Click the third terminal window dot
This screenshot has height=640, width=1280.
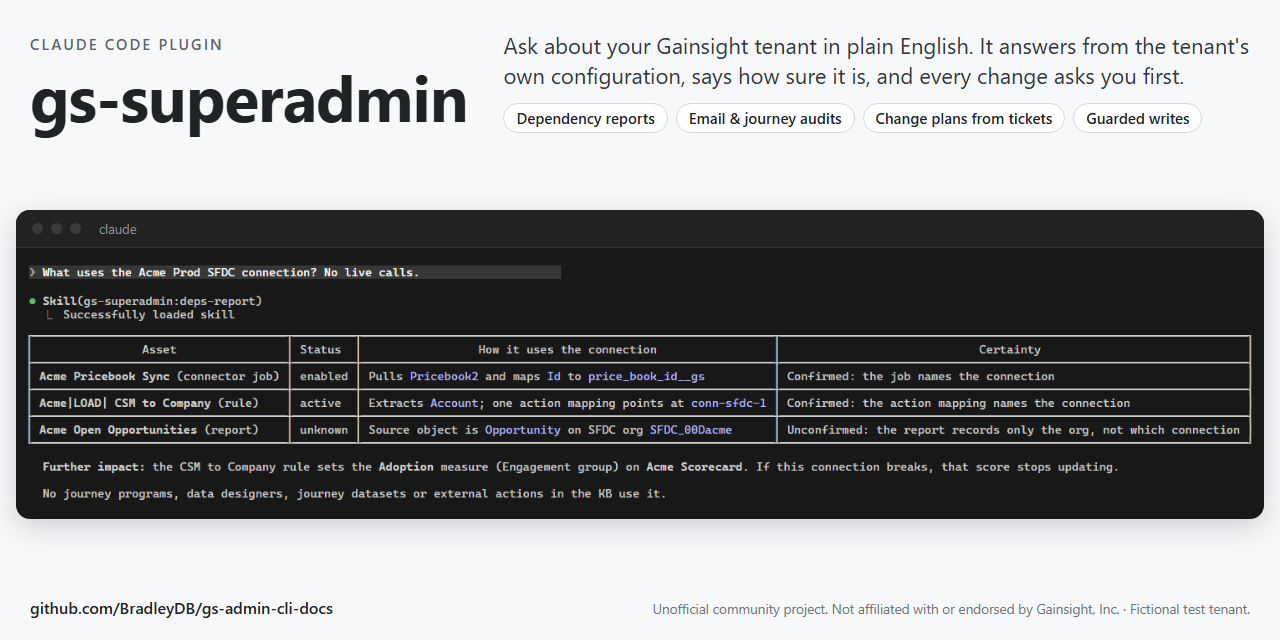click(x=75, y=229)
